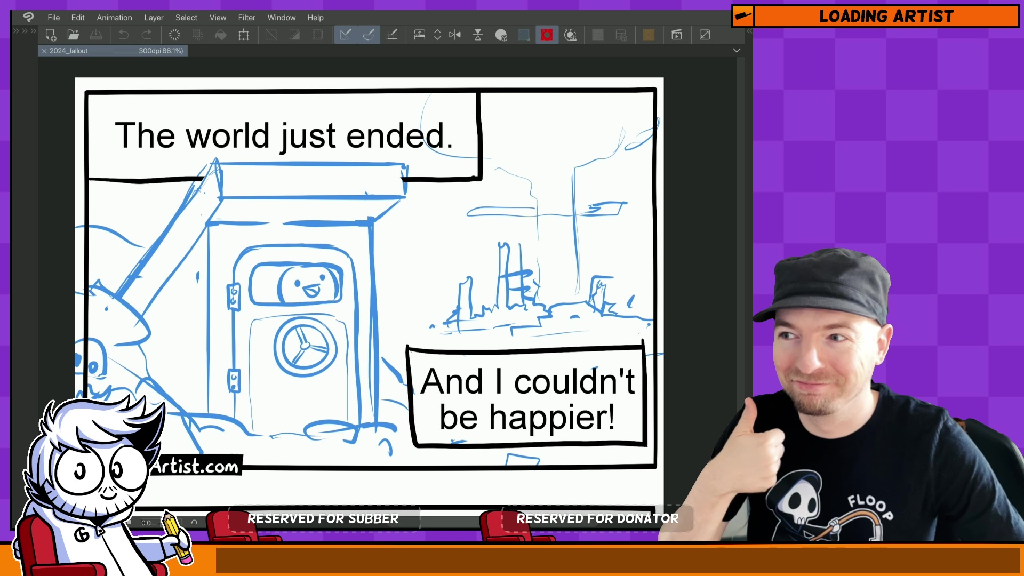Click the animation clapperboard icon

[x=677, y=35]
